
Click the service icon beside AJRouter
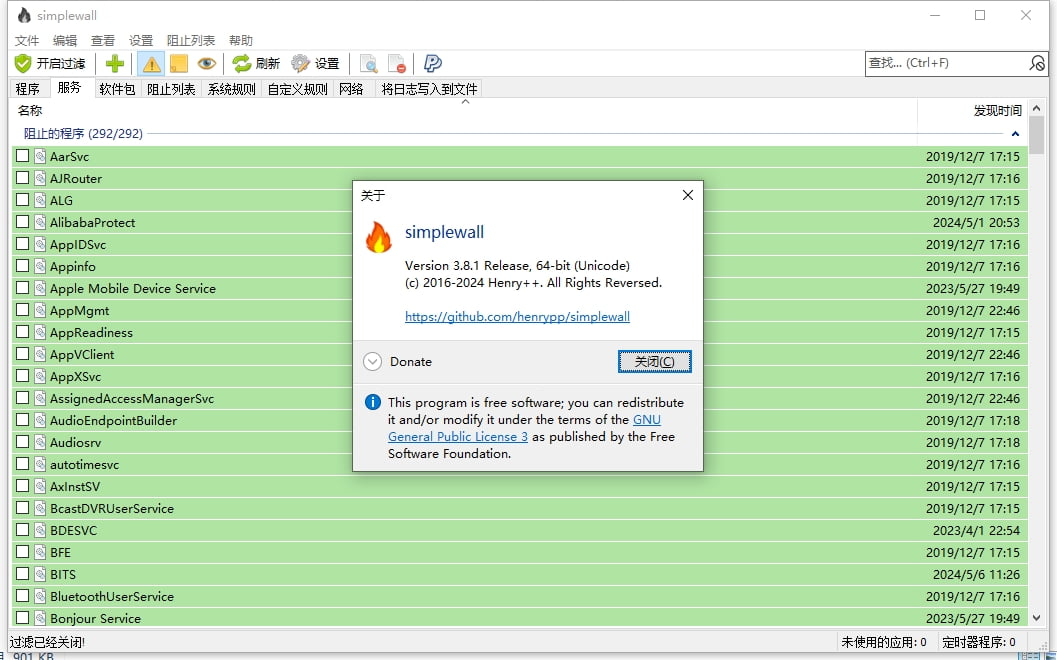pos(40,178)
